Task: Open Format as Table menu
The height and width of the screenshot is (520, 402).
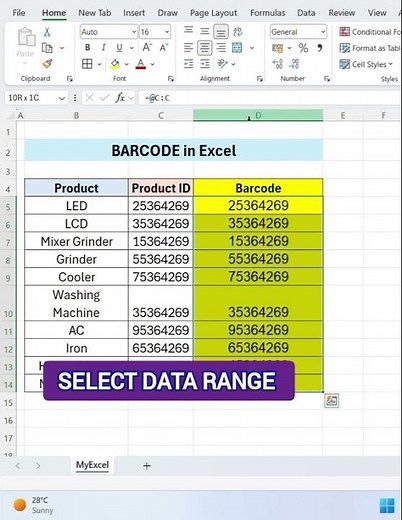Action: (x=369, y=48)
